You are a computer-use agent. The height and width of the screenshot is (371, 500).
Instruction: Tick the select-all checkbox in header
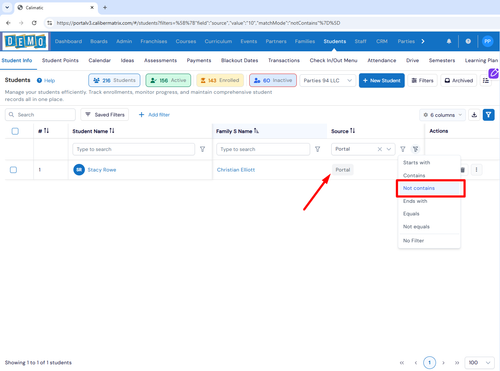[x=15, y=131]
